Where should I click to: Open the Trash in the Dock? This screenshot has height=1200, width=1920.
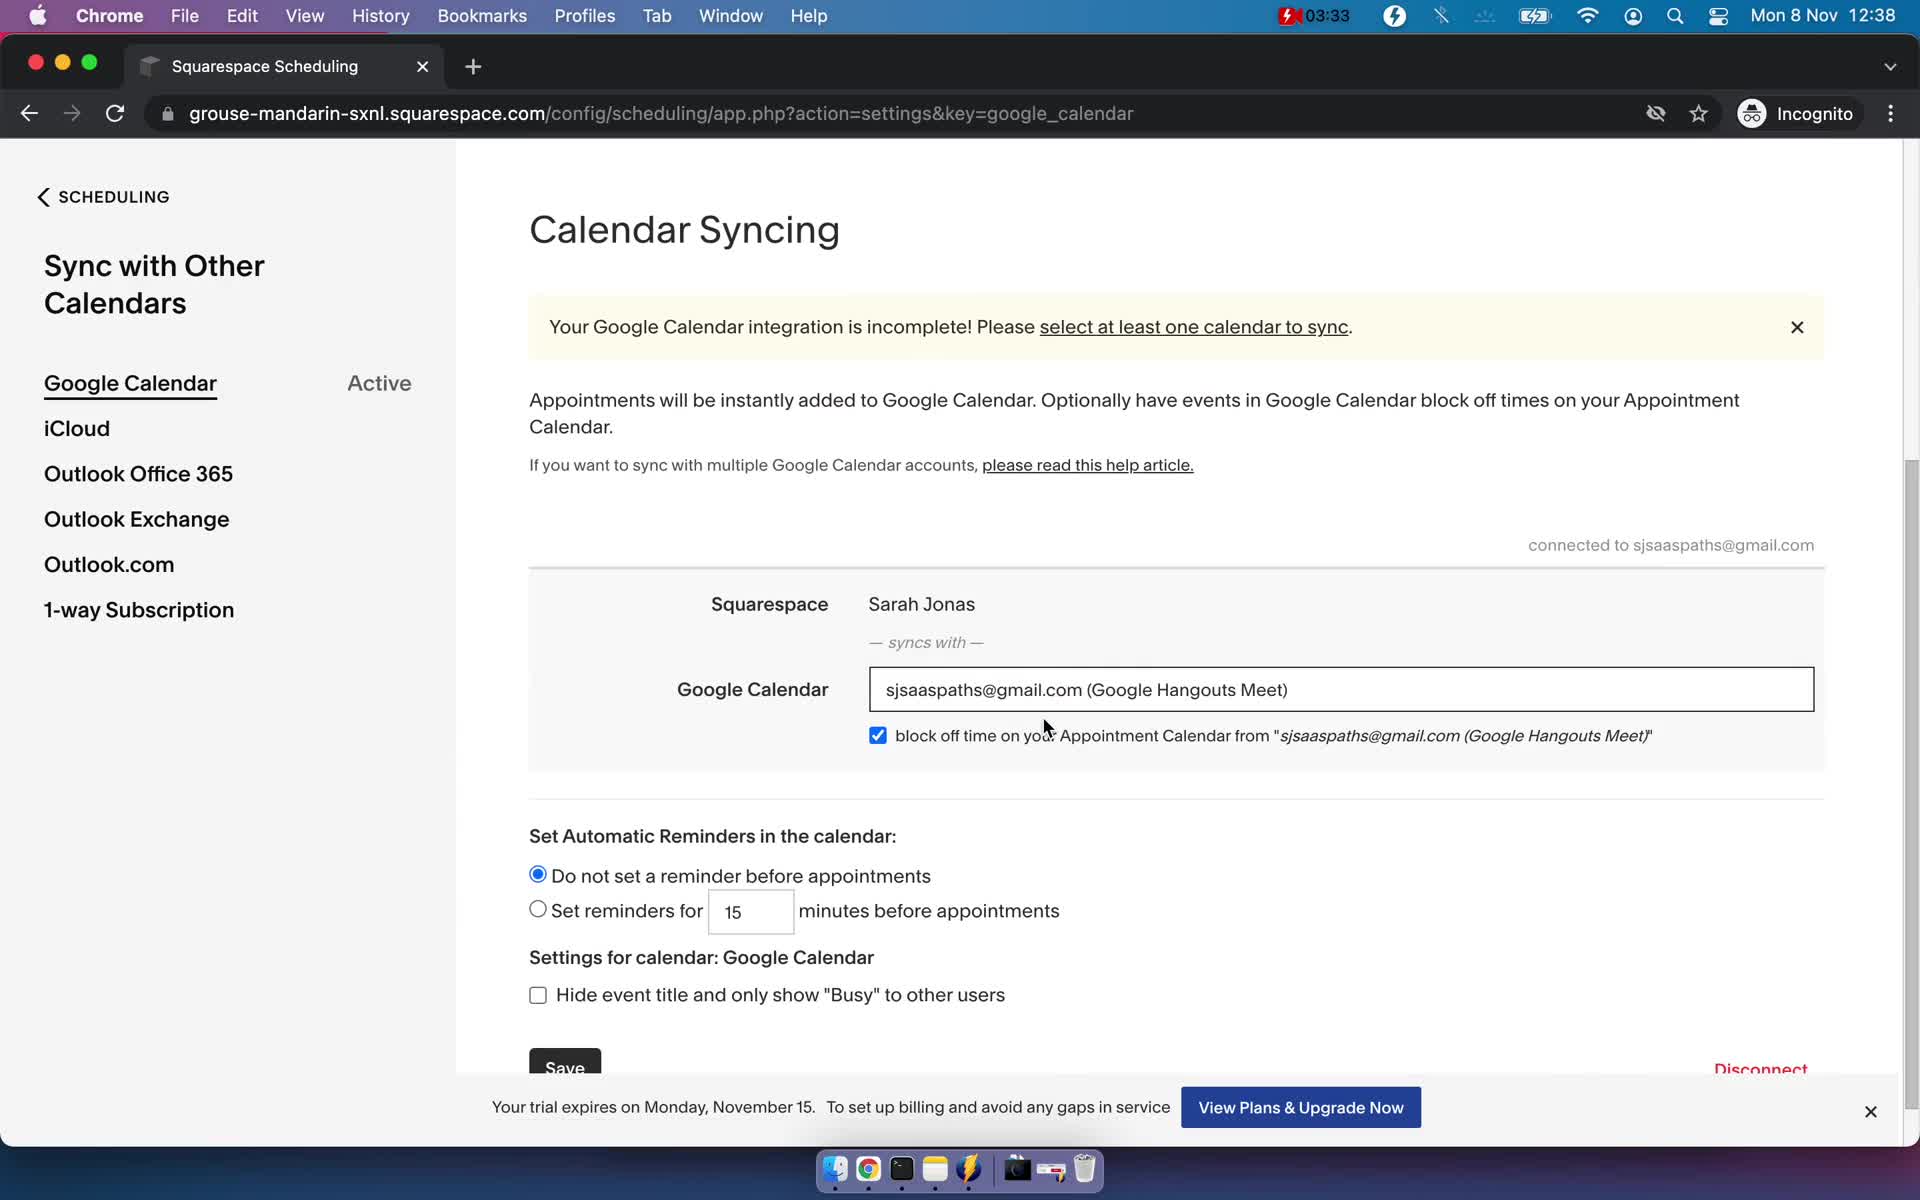click(1085, 1169)
